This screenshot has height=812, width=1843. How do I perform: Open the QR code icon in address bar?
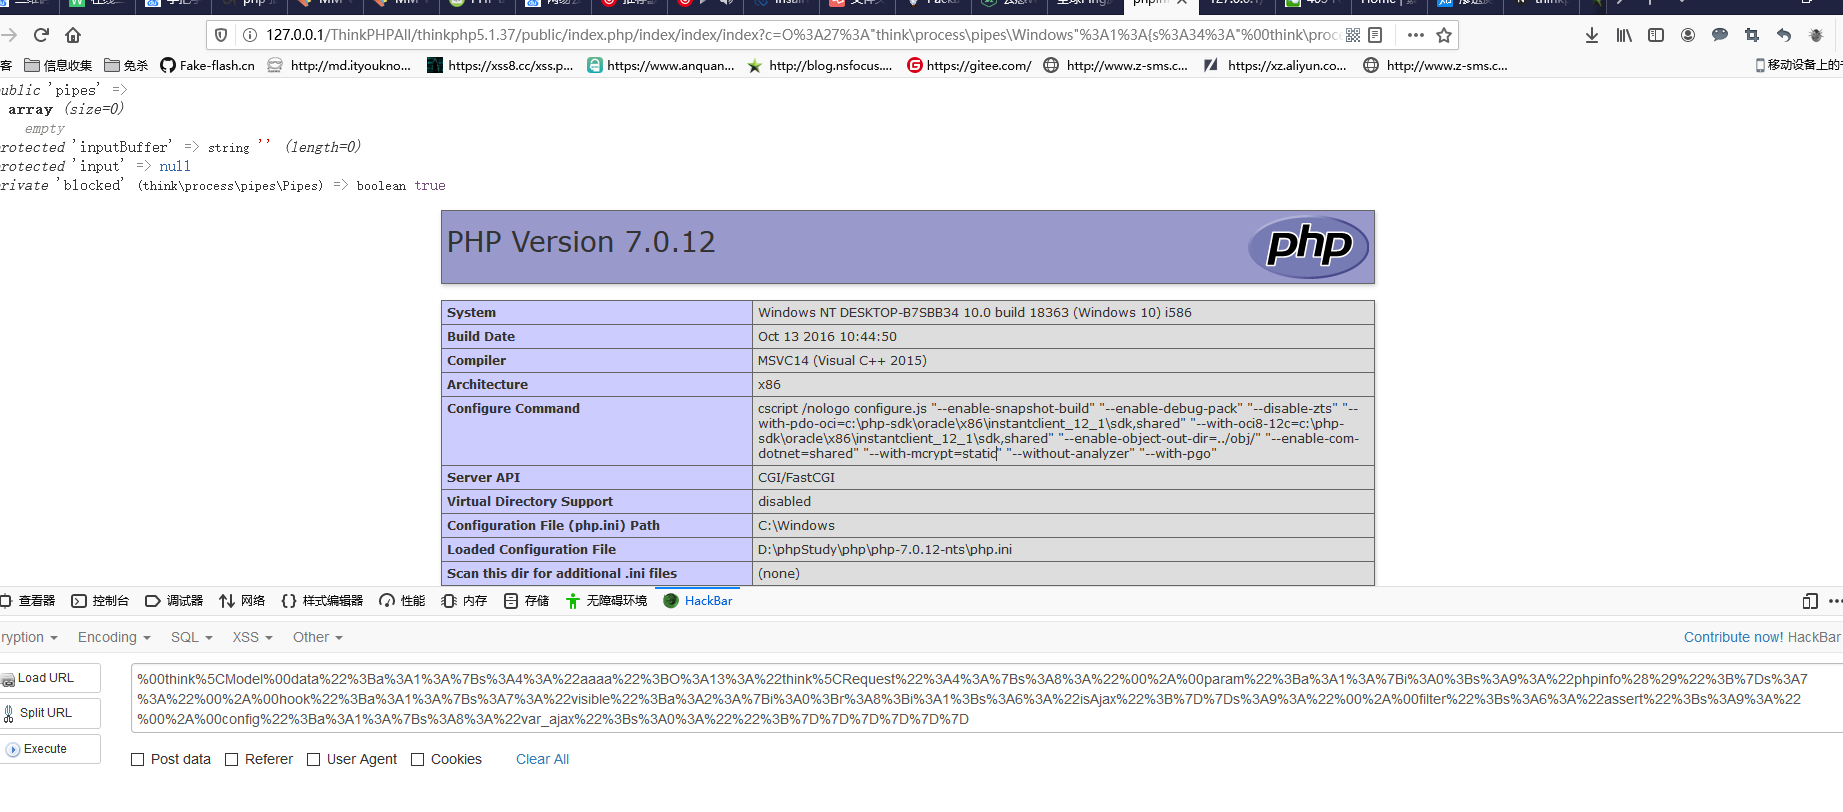(x=1353, y=35)
